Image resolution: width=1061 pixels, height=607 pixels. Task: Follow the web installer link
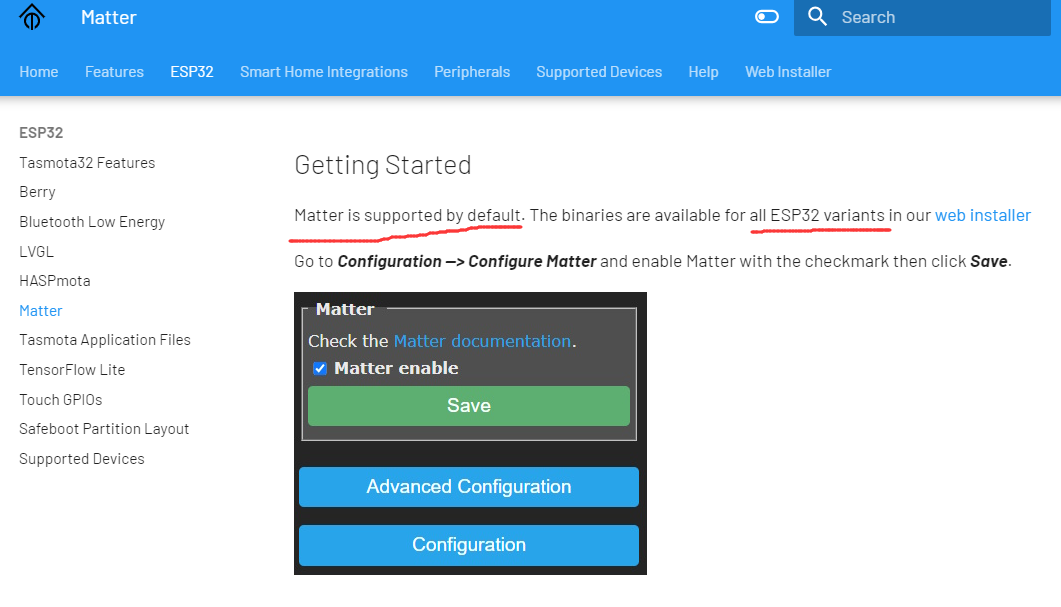982,215
